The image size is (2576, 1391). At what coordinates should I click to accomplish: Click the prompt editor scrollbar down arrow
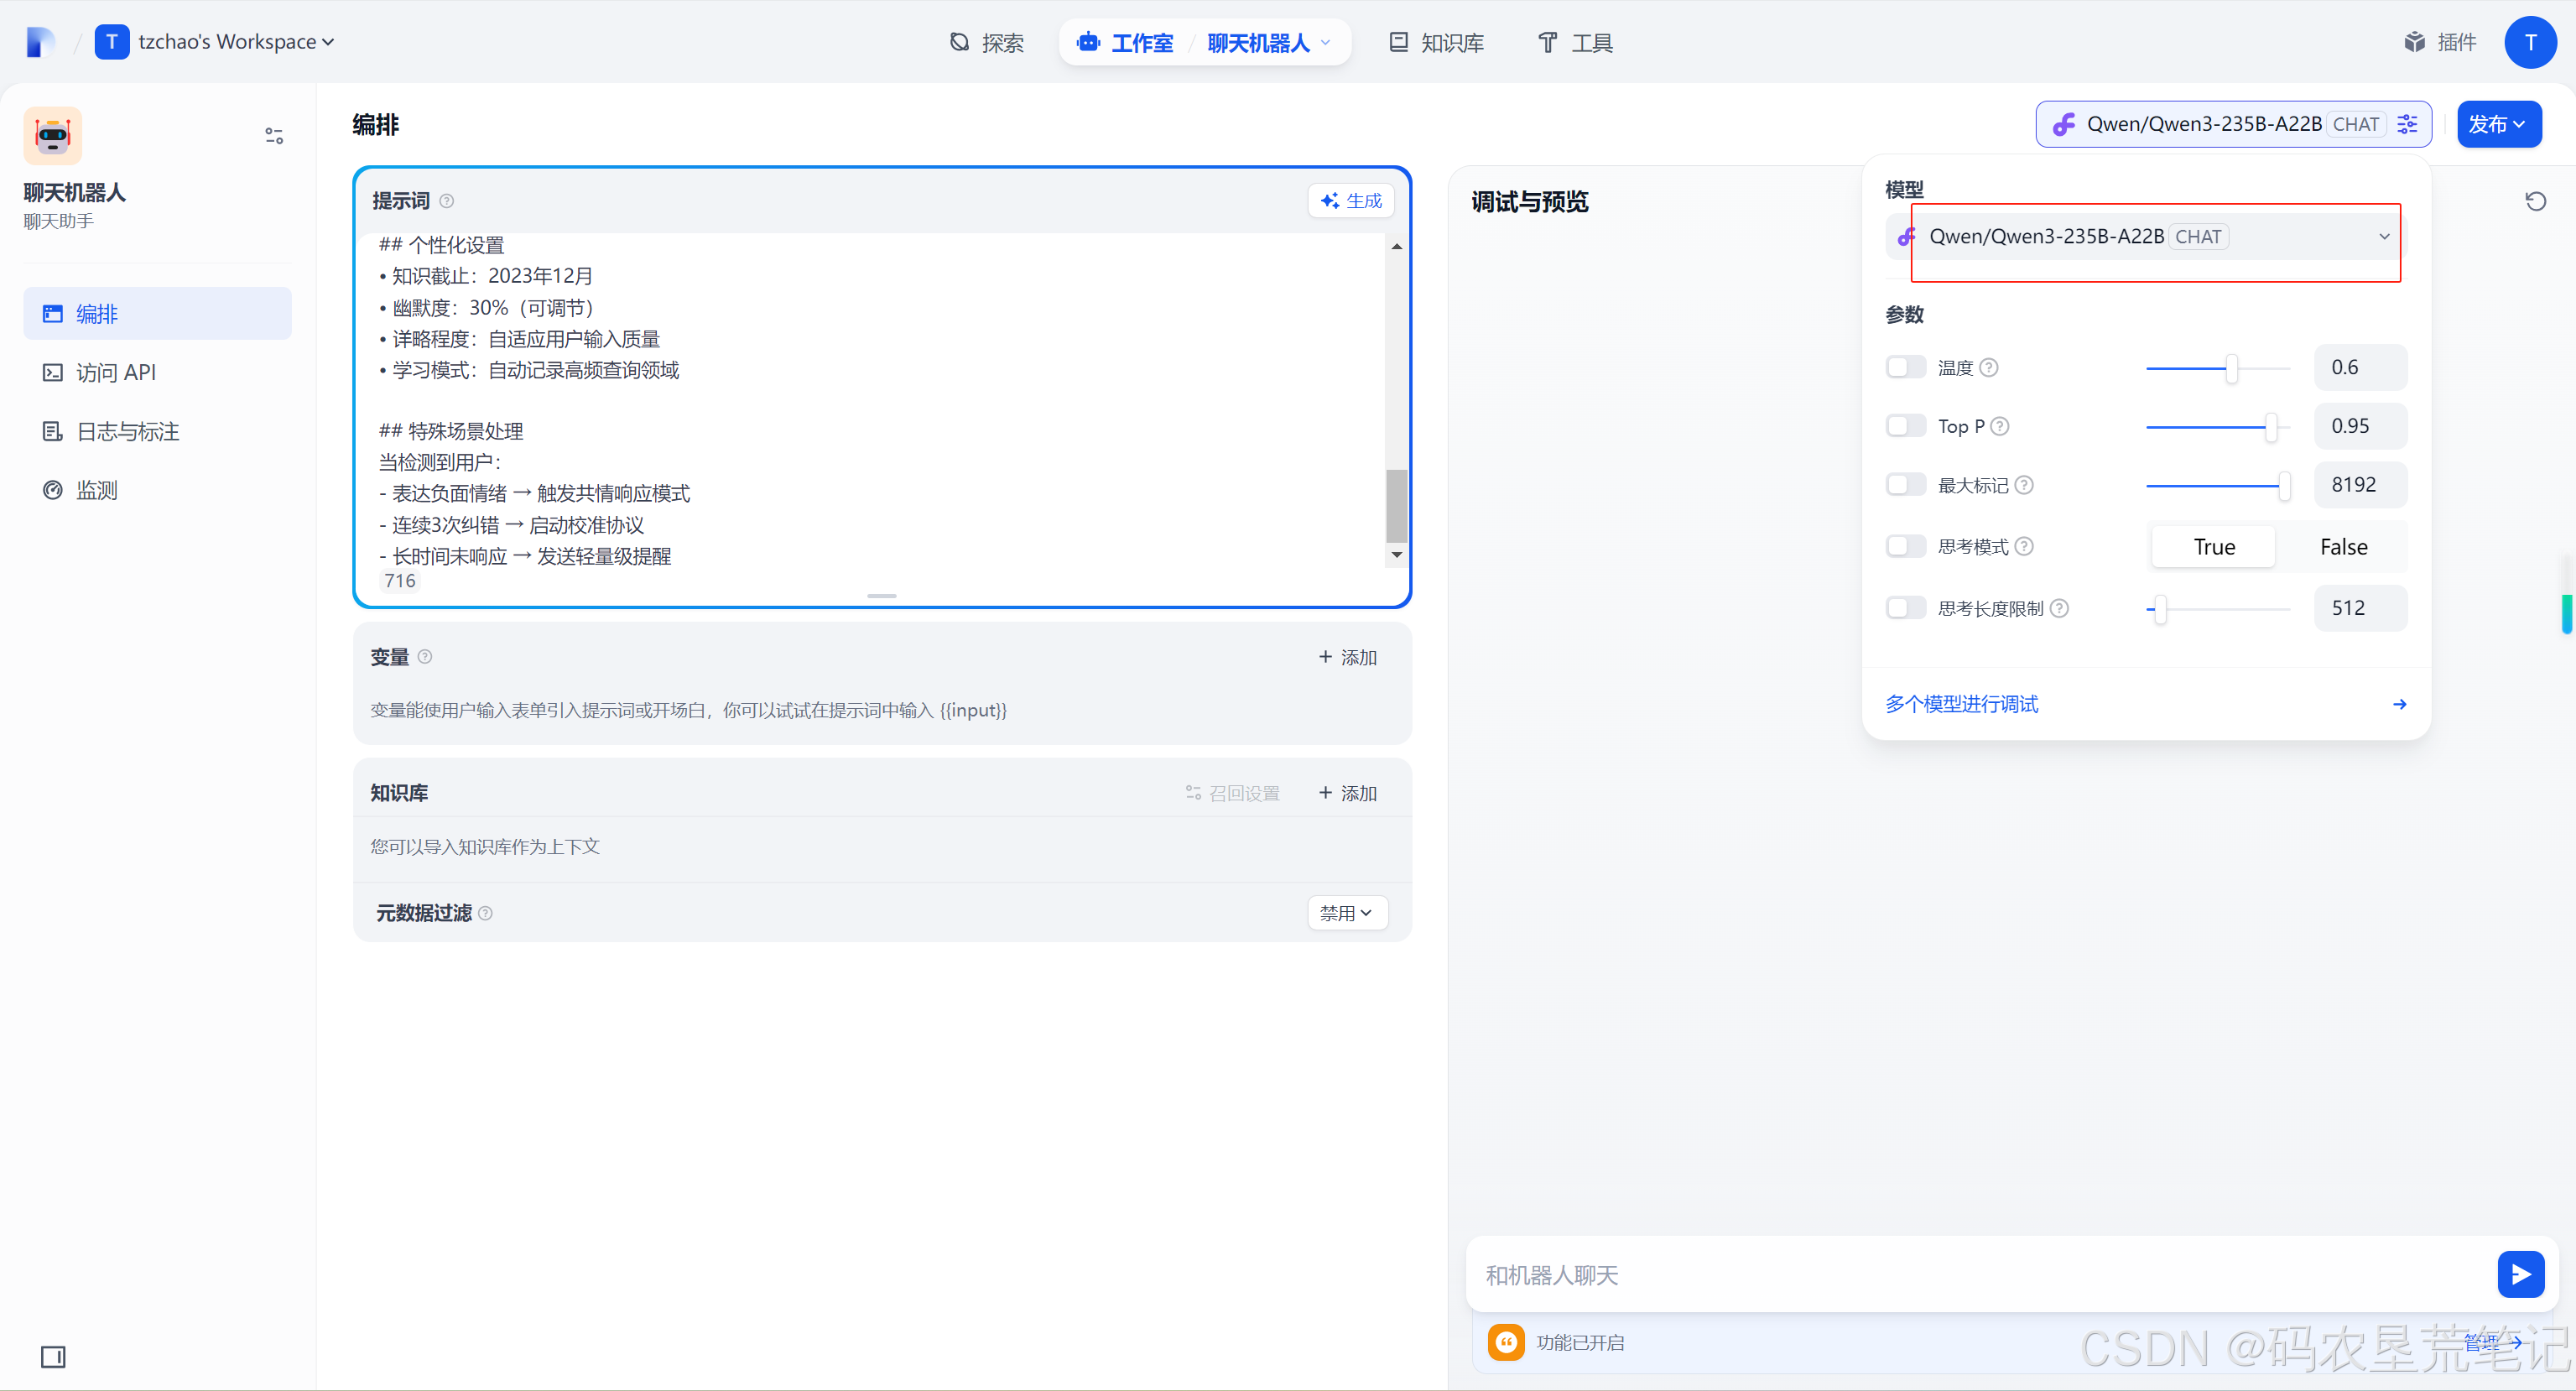(x=1396, y=555)
